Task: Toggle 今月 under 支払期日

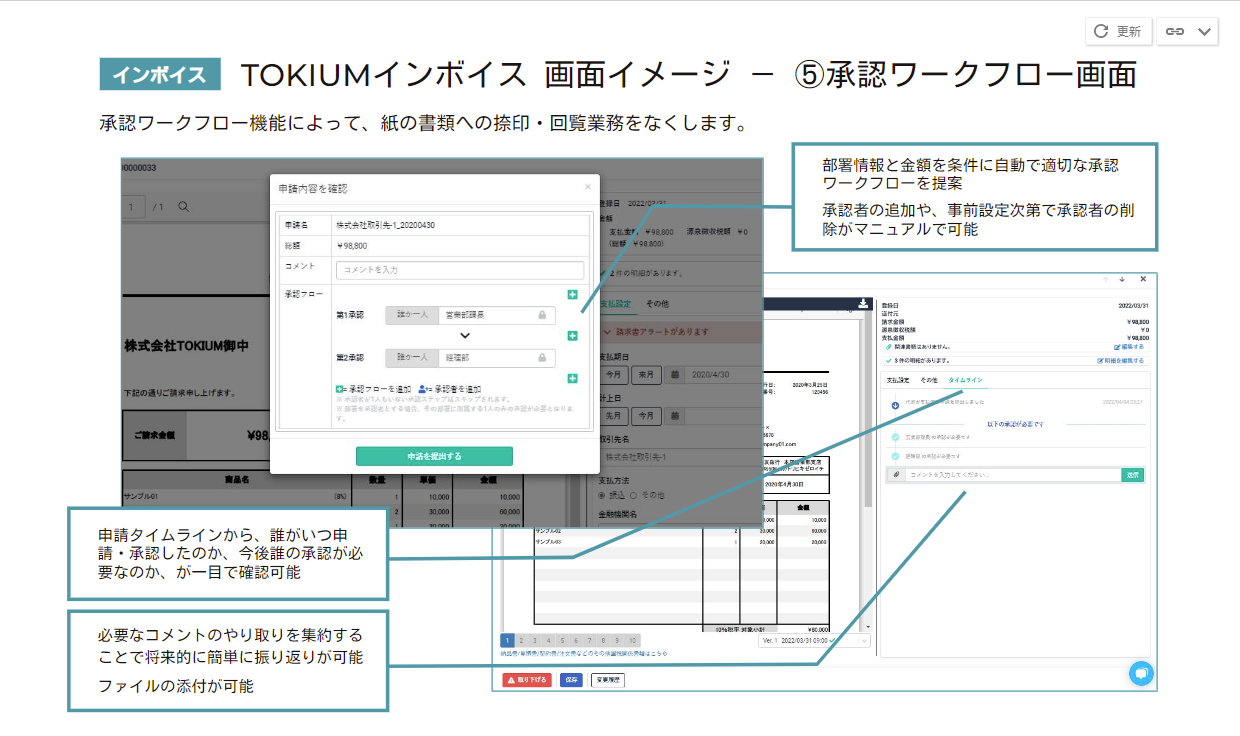Action: [614, 374]
